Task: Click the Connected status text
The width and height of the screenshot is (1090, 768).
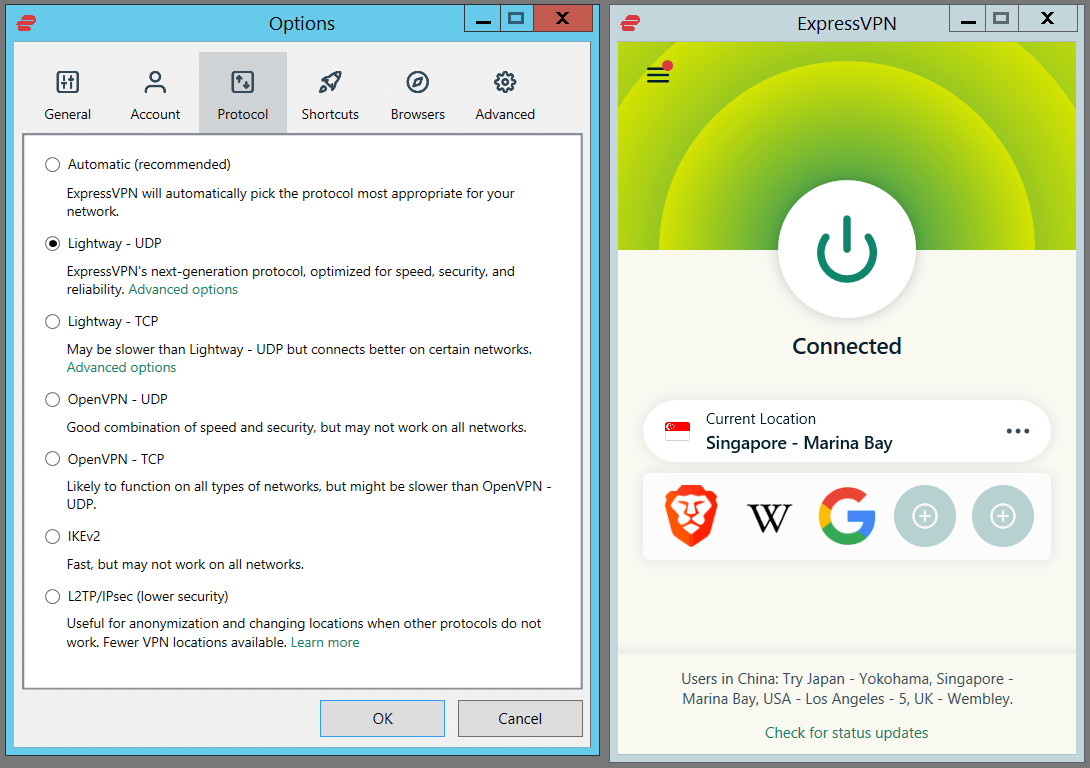Action: [847, 346]
